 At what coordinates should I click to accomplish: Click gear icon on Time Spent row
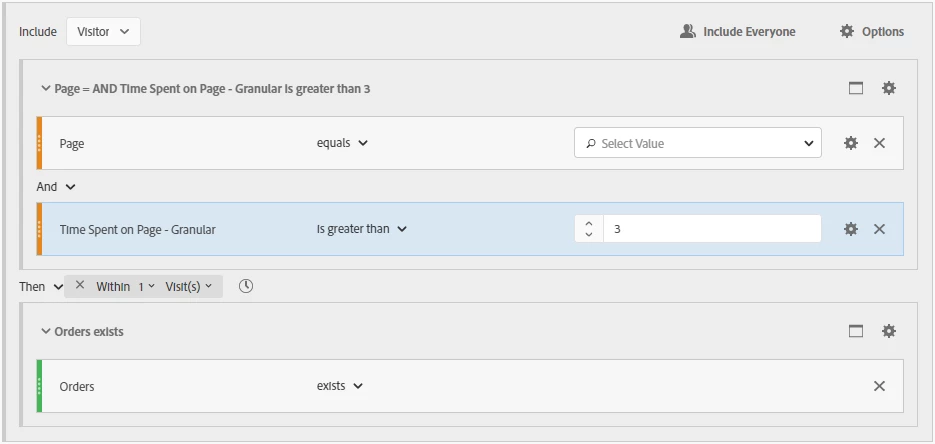(851, 229)
